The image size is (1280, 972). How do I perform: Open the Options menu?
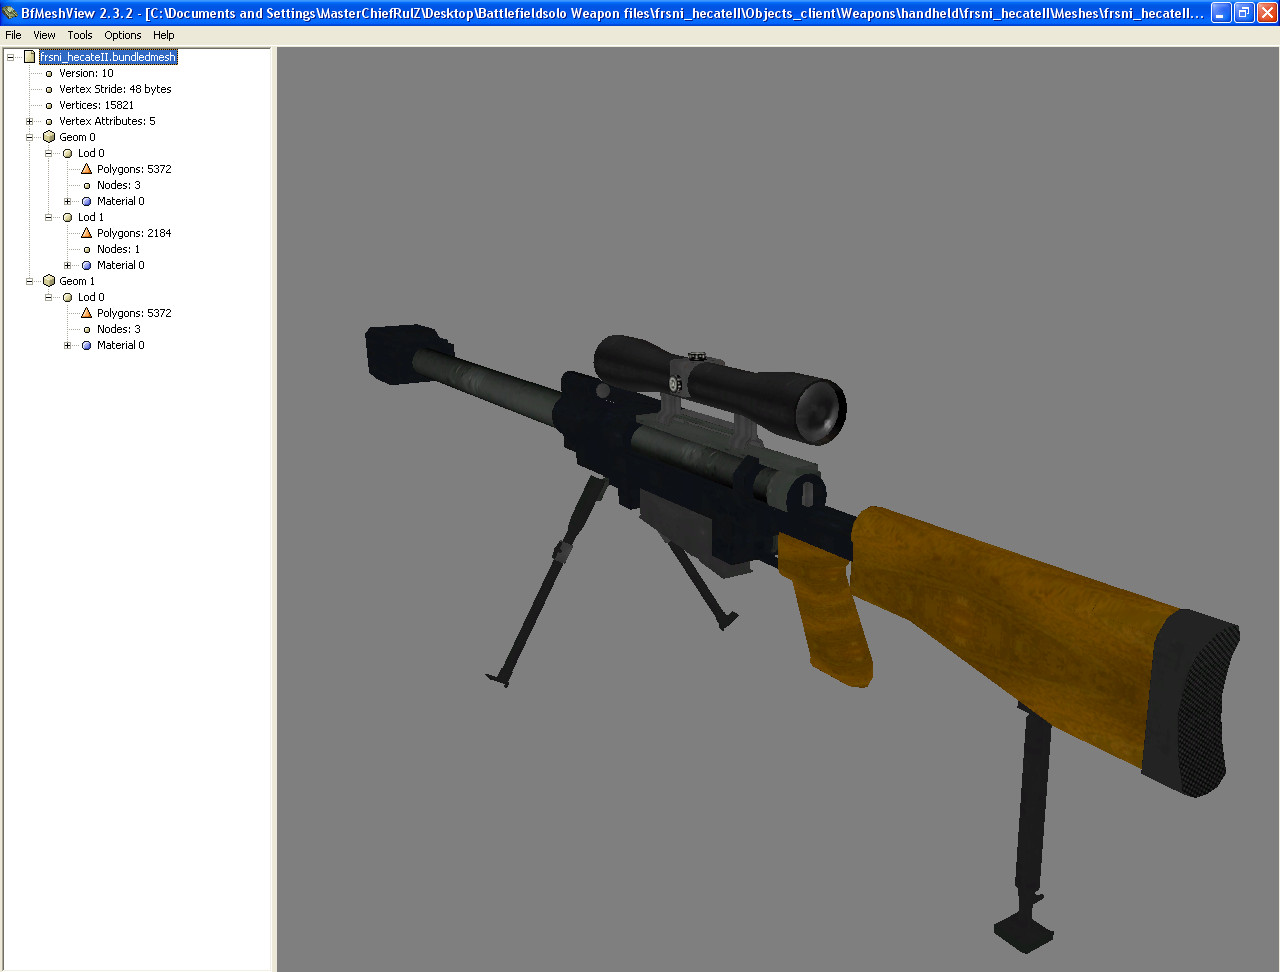[x=122, y=35]
